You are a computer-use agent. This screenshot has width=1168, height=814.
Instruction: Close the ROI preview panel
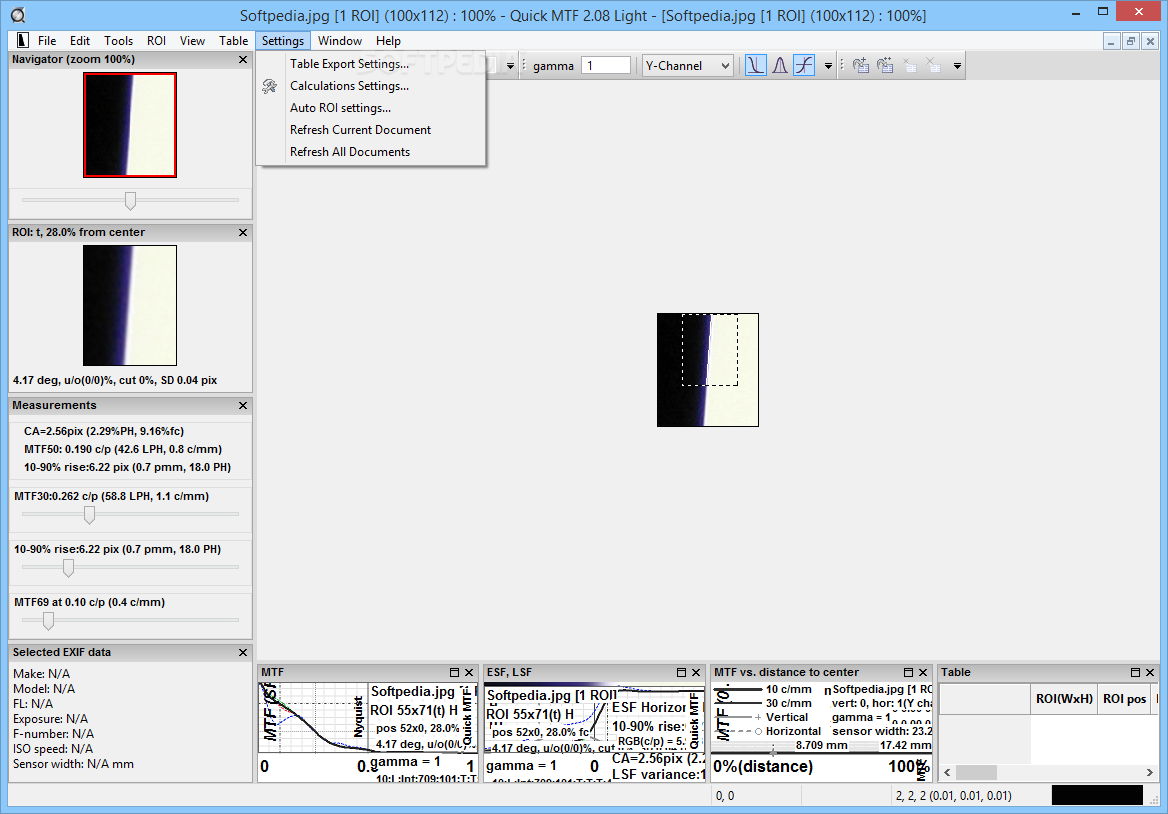click(x=243, y=232)
